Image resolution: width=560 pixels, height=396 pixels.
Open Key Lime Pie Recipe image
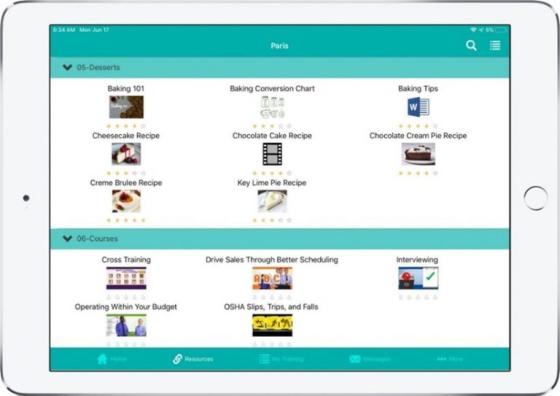[272, 201]
